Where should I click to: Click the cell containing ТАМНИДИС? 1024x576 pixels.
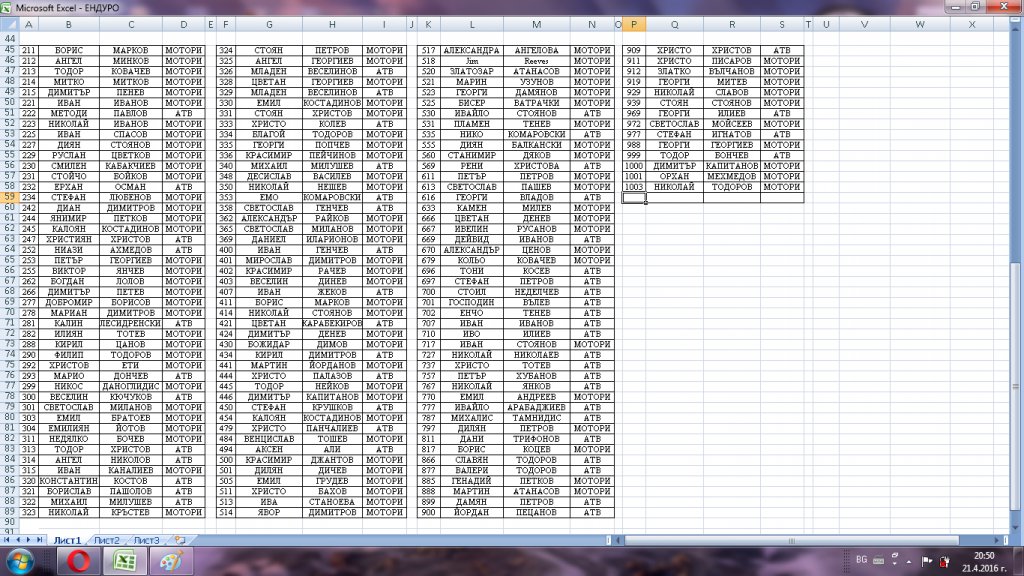536,417
